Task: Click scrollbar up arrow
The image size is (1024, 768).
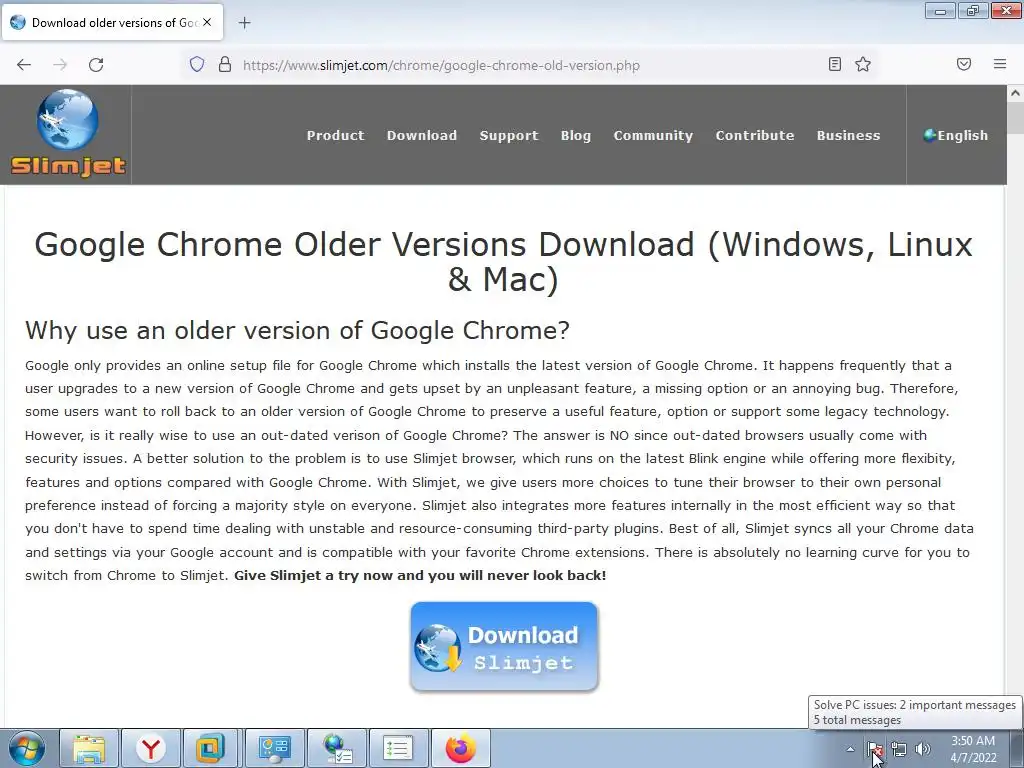Action: tap(1015, 93)
